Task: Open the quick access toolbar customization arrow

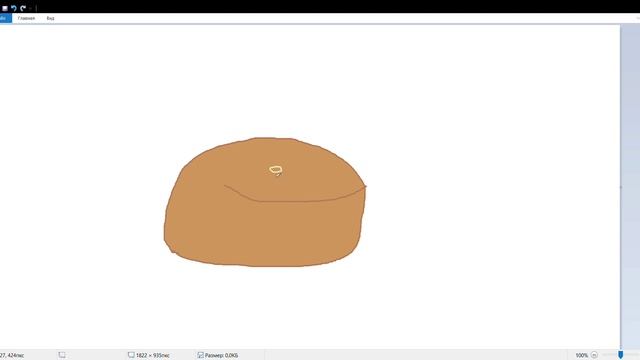Action: coord(31,8)
